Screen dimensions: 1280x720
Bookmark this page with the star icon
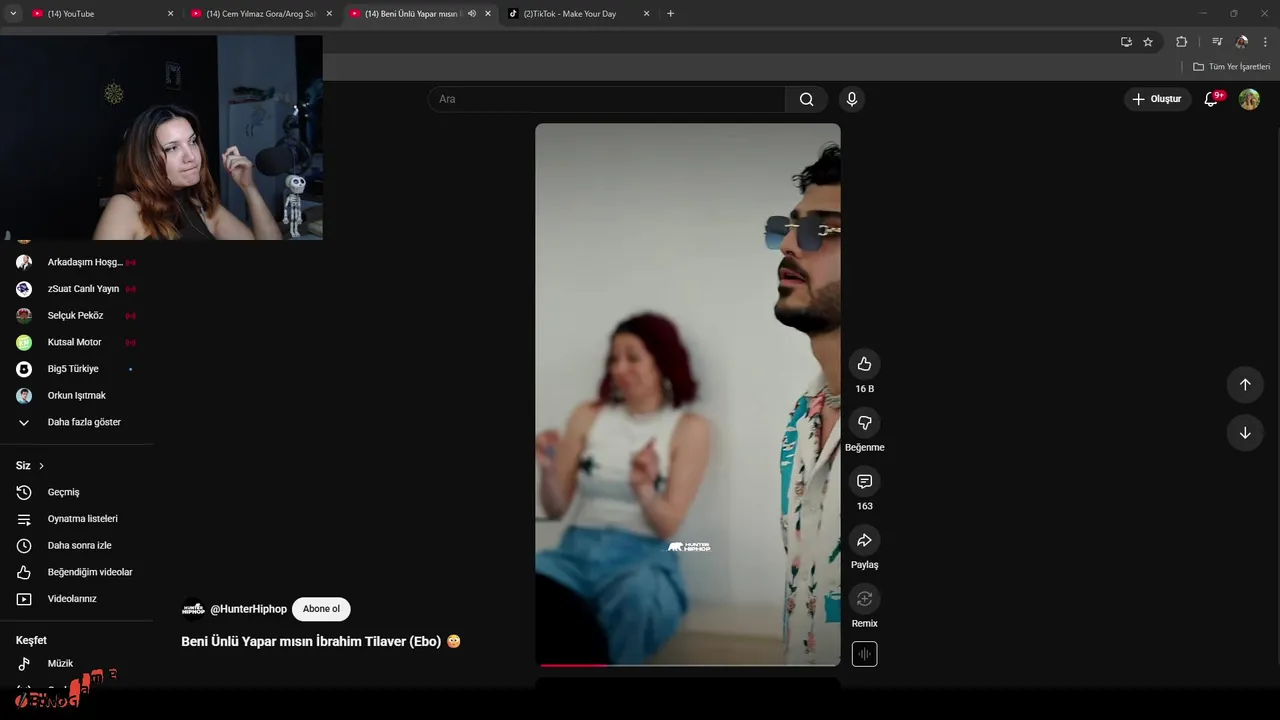(1148, 42)
